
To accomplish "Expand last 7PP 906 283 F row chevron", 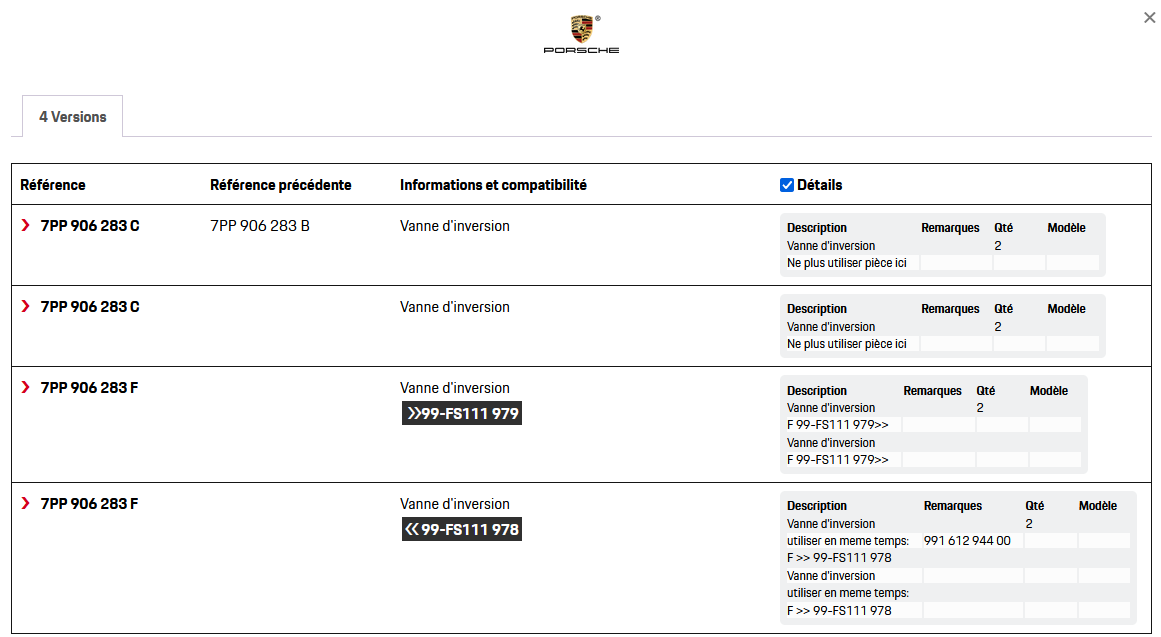I will [26, 503].
